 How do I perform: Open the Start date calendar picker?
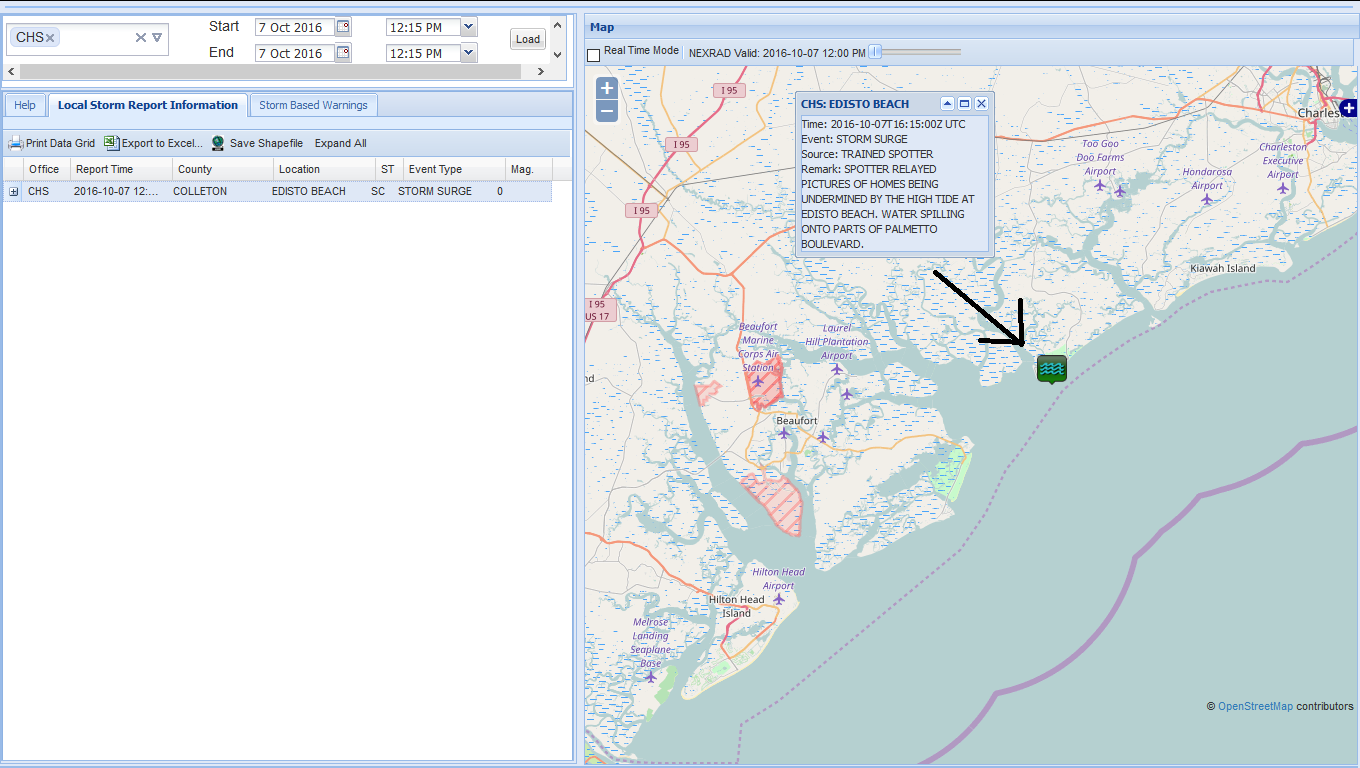tap(343, 27)
